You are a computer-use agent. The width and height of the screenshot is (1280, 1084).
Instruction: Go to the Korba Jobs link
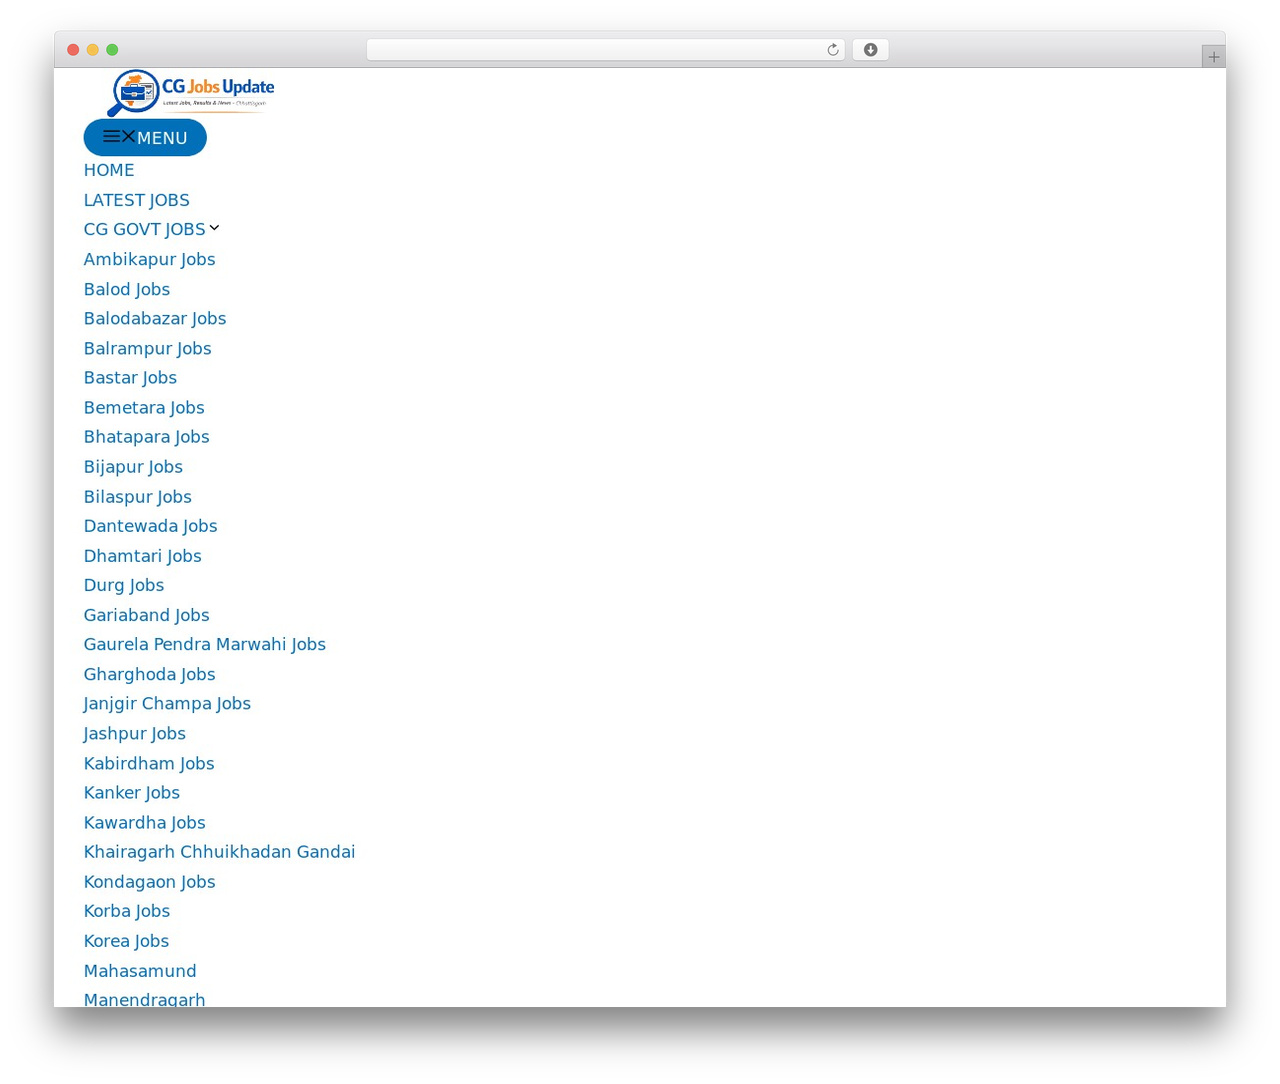126,910
